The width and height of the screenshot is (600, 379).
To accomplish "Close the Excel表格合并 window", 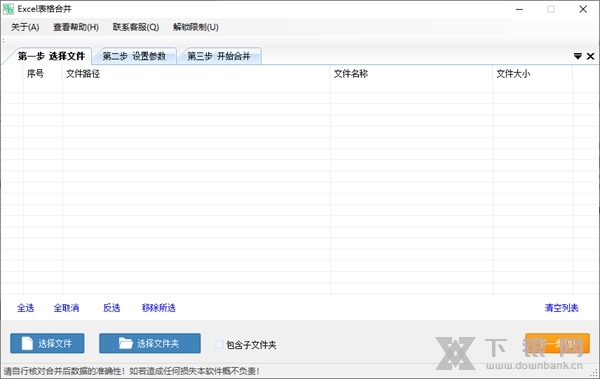I will coord(583,9).
